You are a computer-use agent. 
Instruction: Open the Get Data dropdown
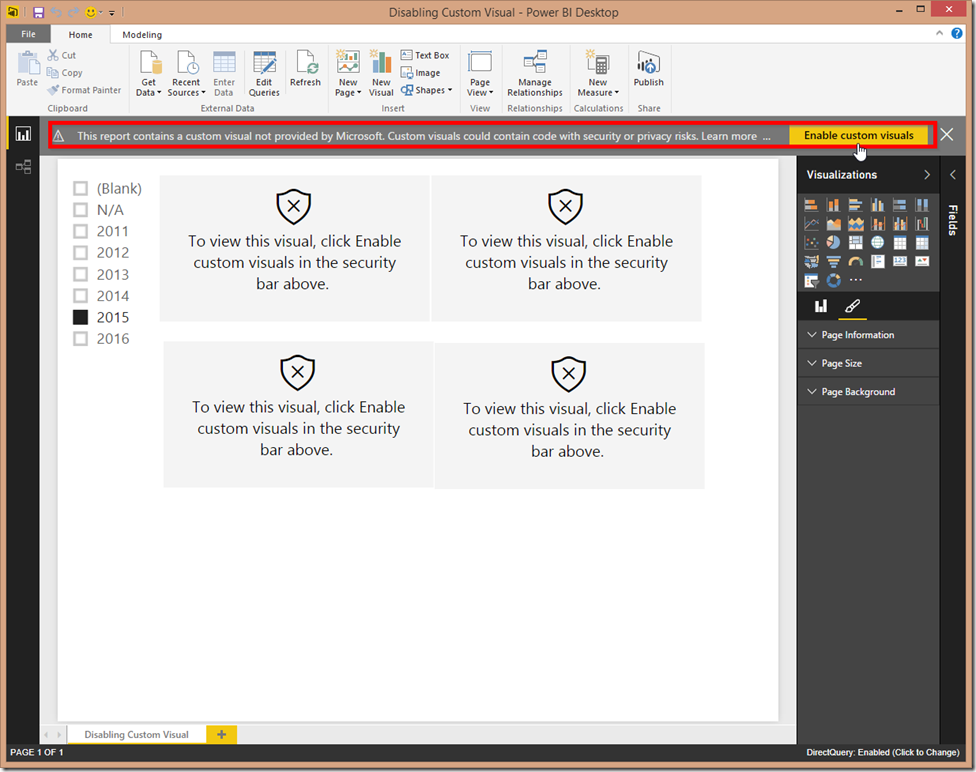point(149,74)
